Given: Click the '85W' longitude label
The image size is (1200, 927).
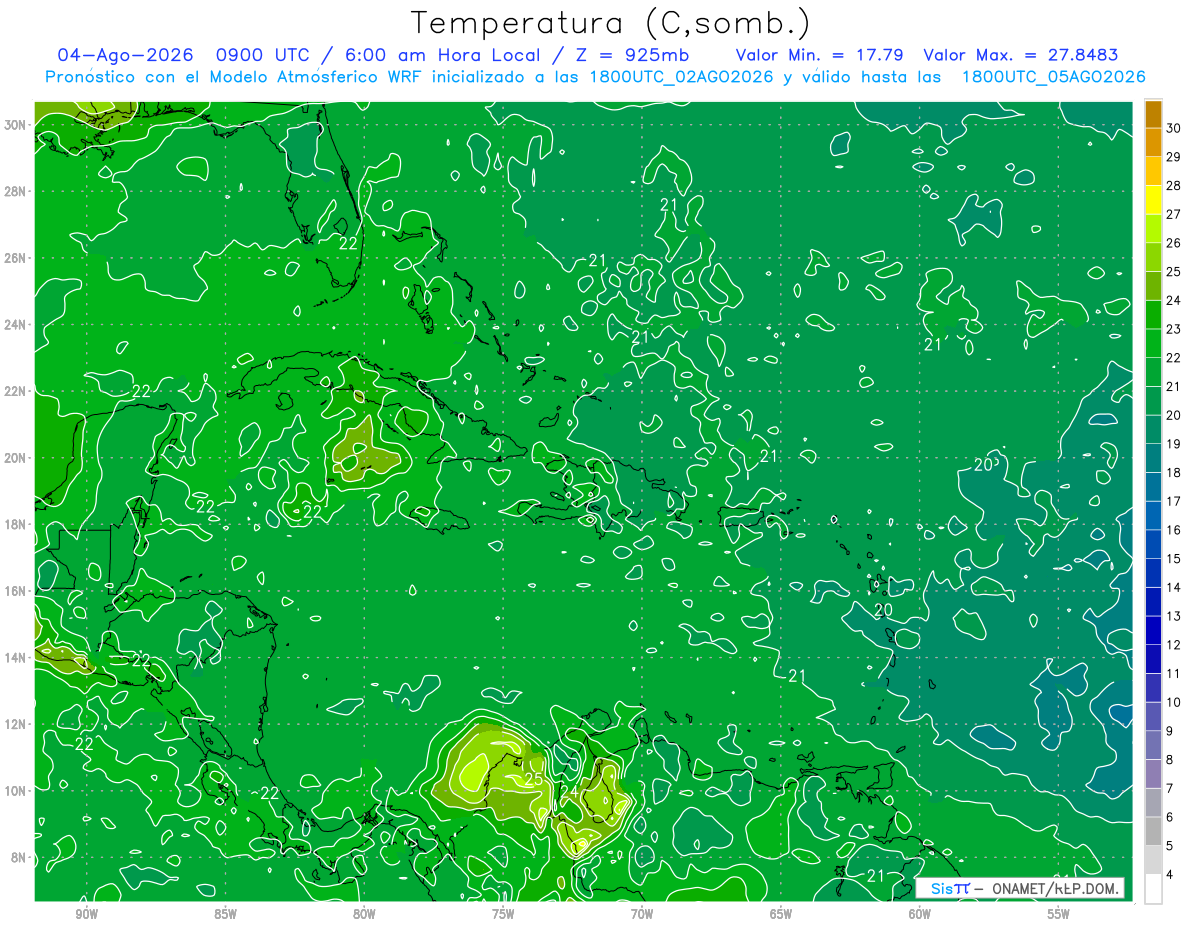Looking at the screenshot, I should click(225, 913).
